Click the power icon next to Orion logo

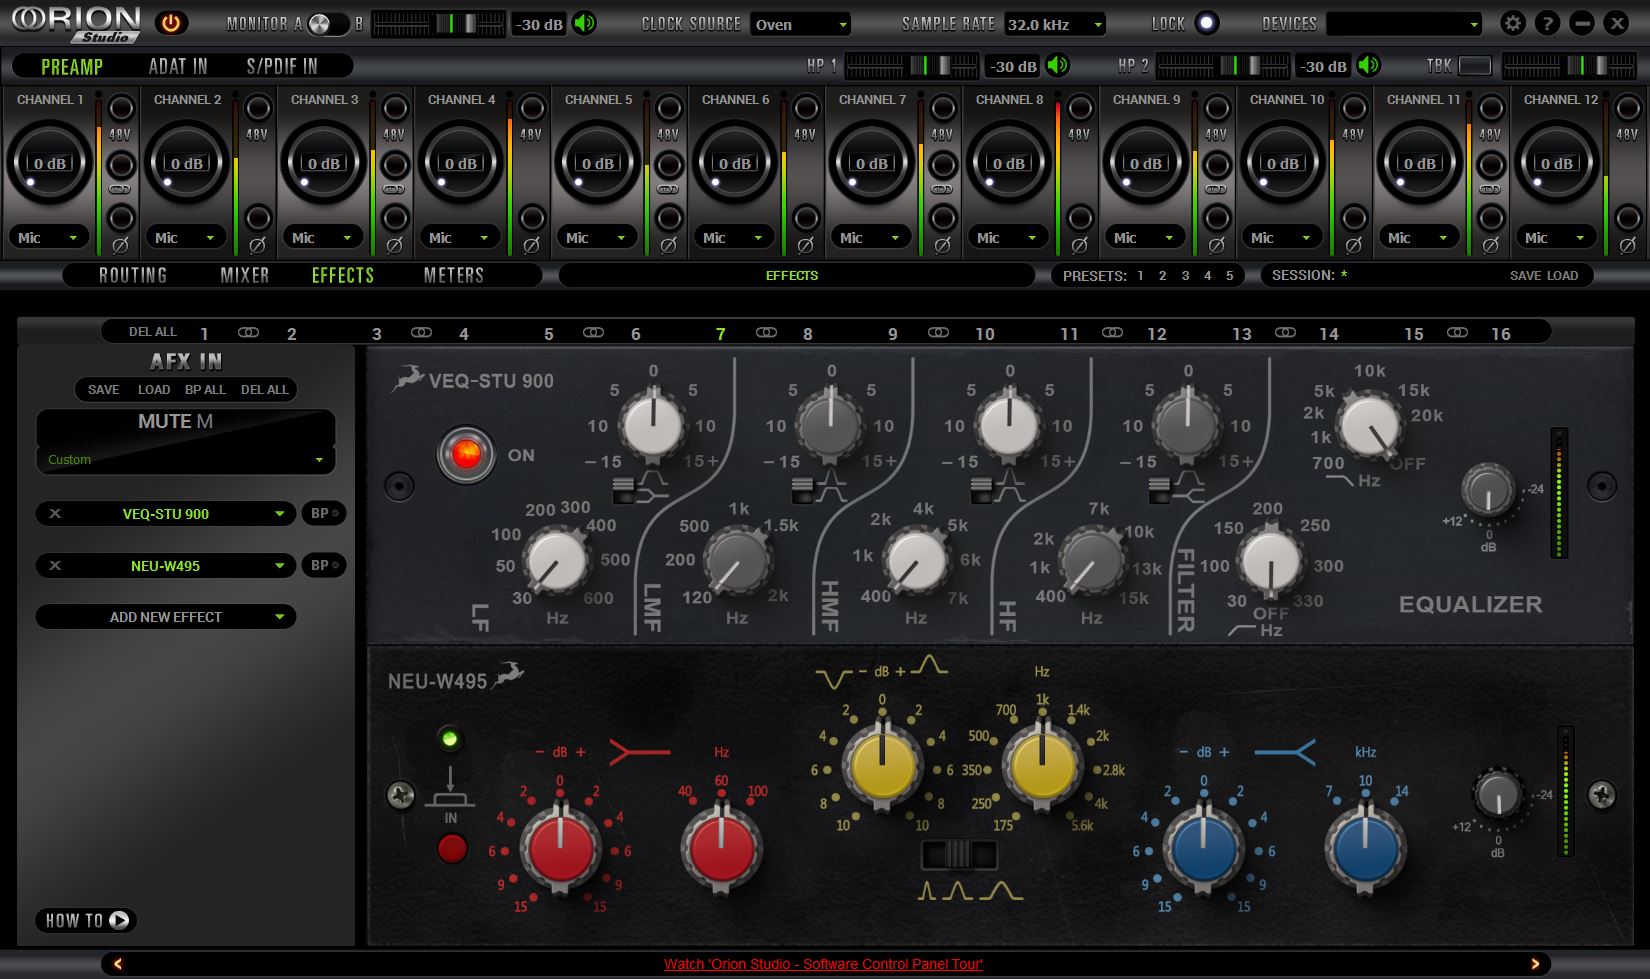[170, 22]
